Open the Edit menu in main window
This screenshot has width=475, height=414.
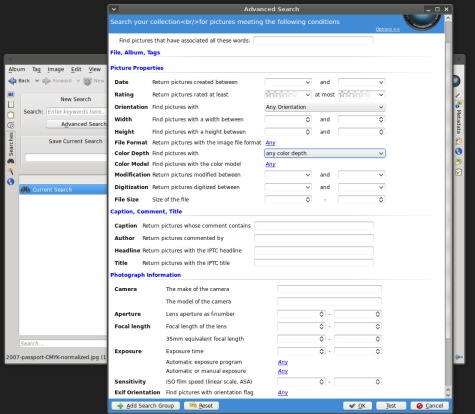76,69
